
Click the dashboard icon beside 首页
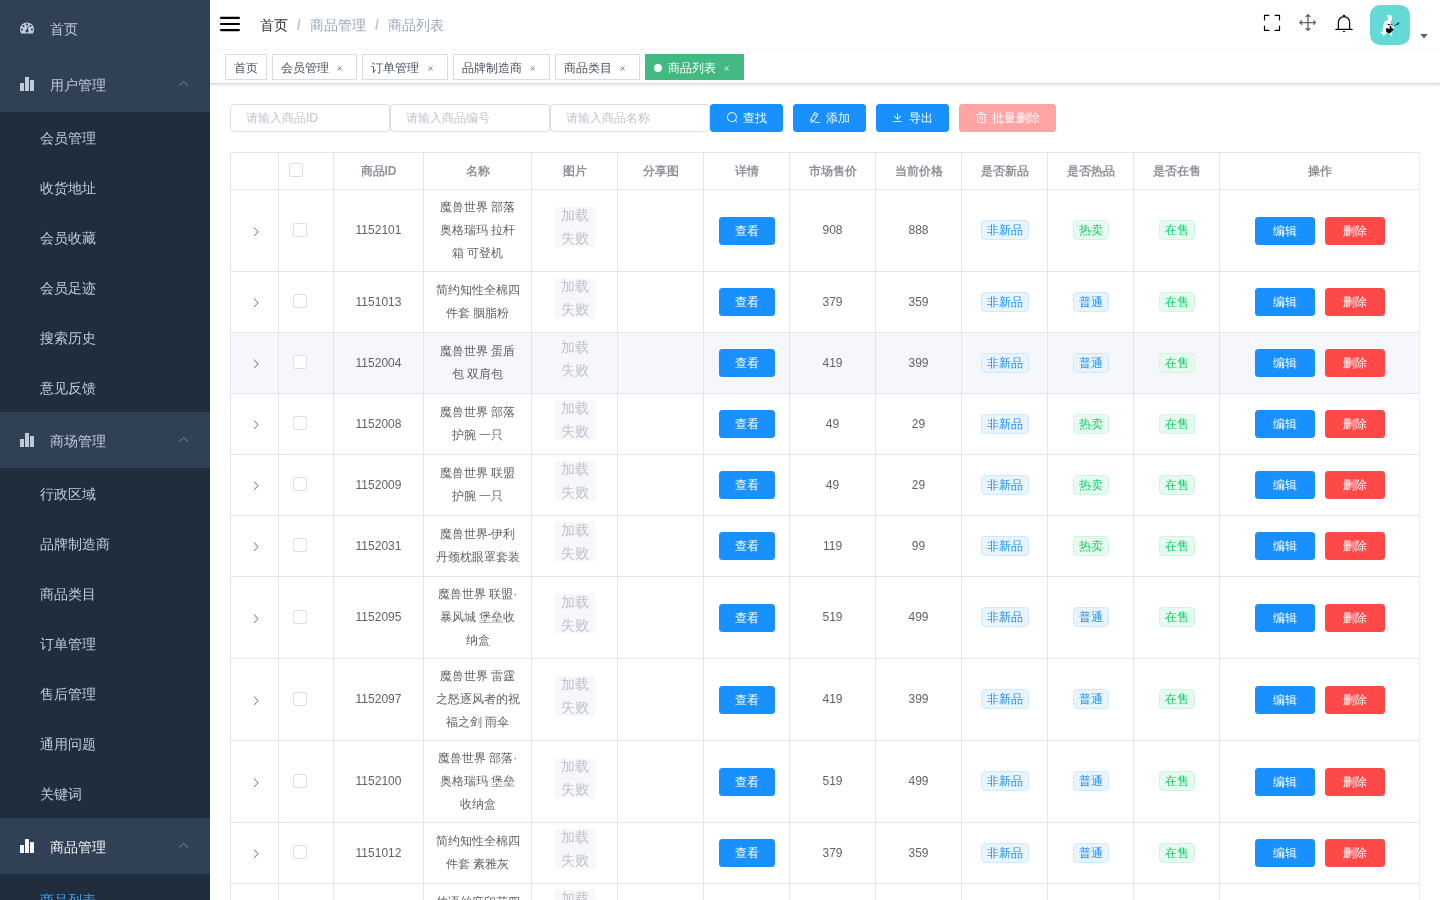point(27,29)
